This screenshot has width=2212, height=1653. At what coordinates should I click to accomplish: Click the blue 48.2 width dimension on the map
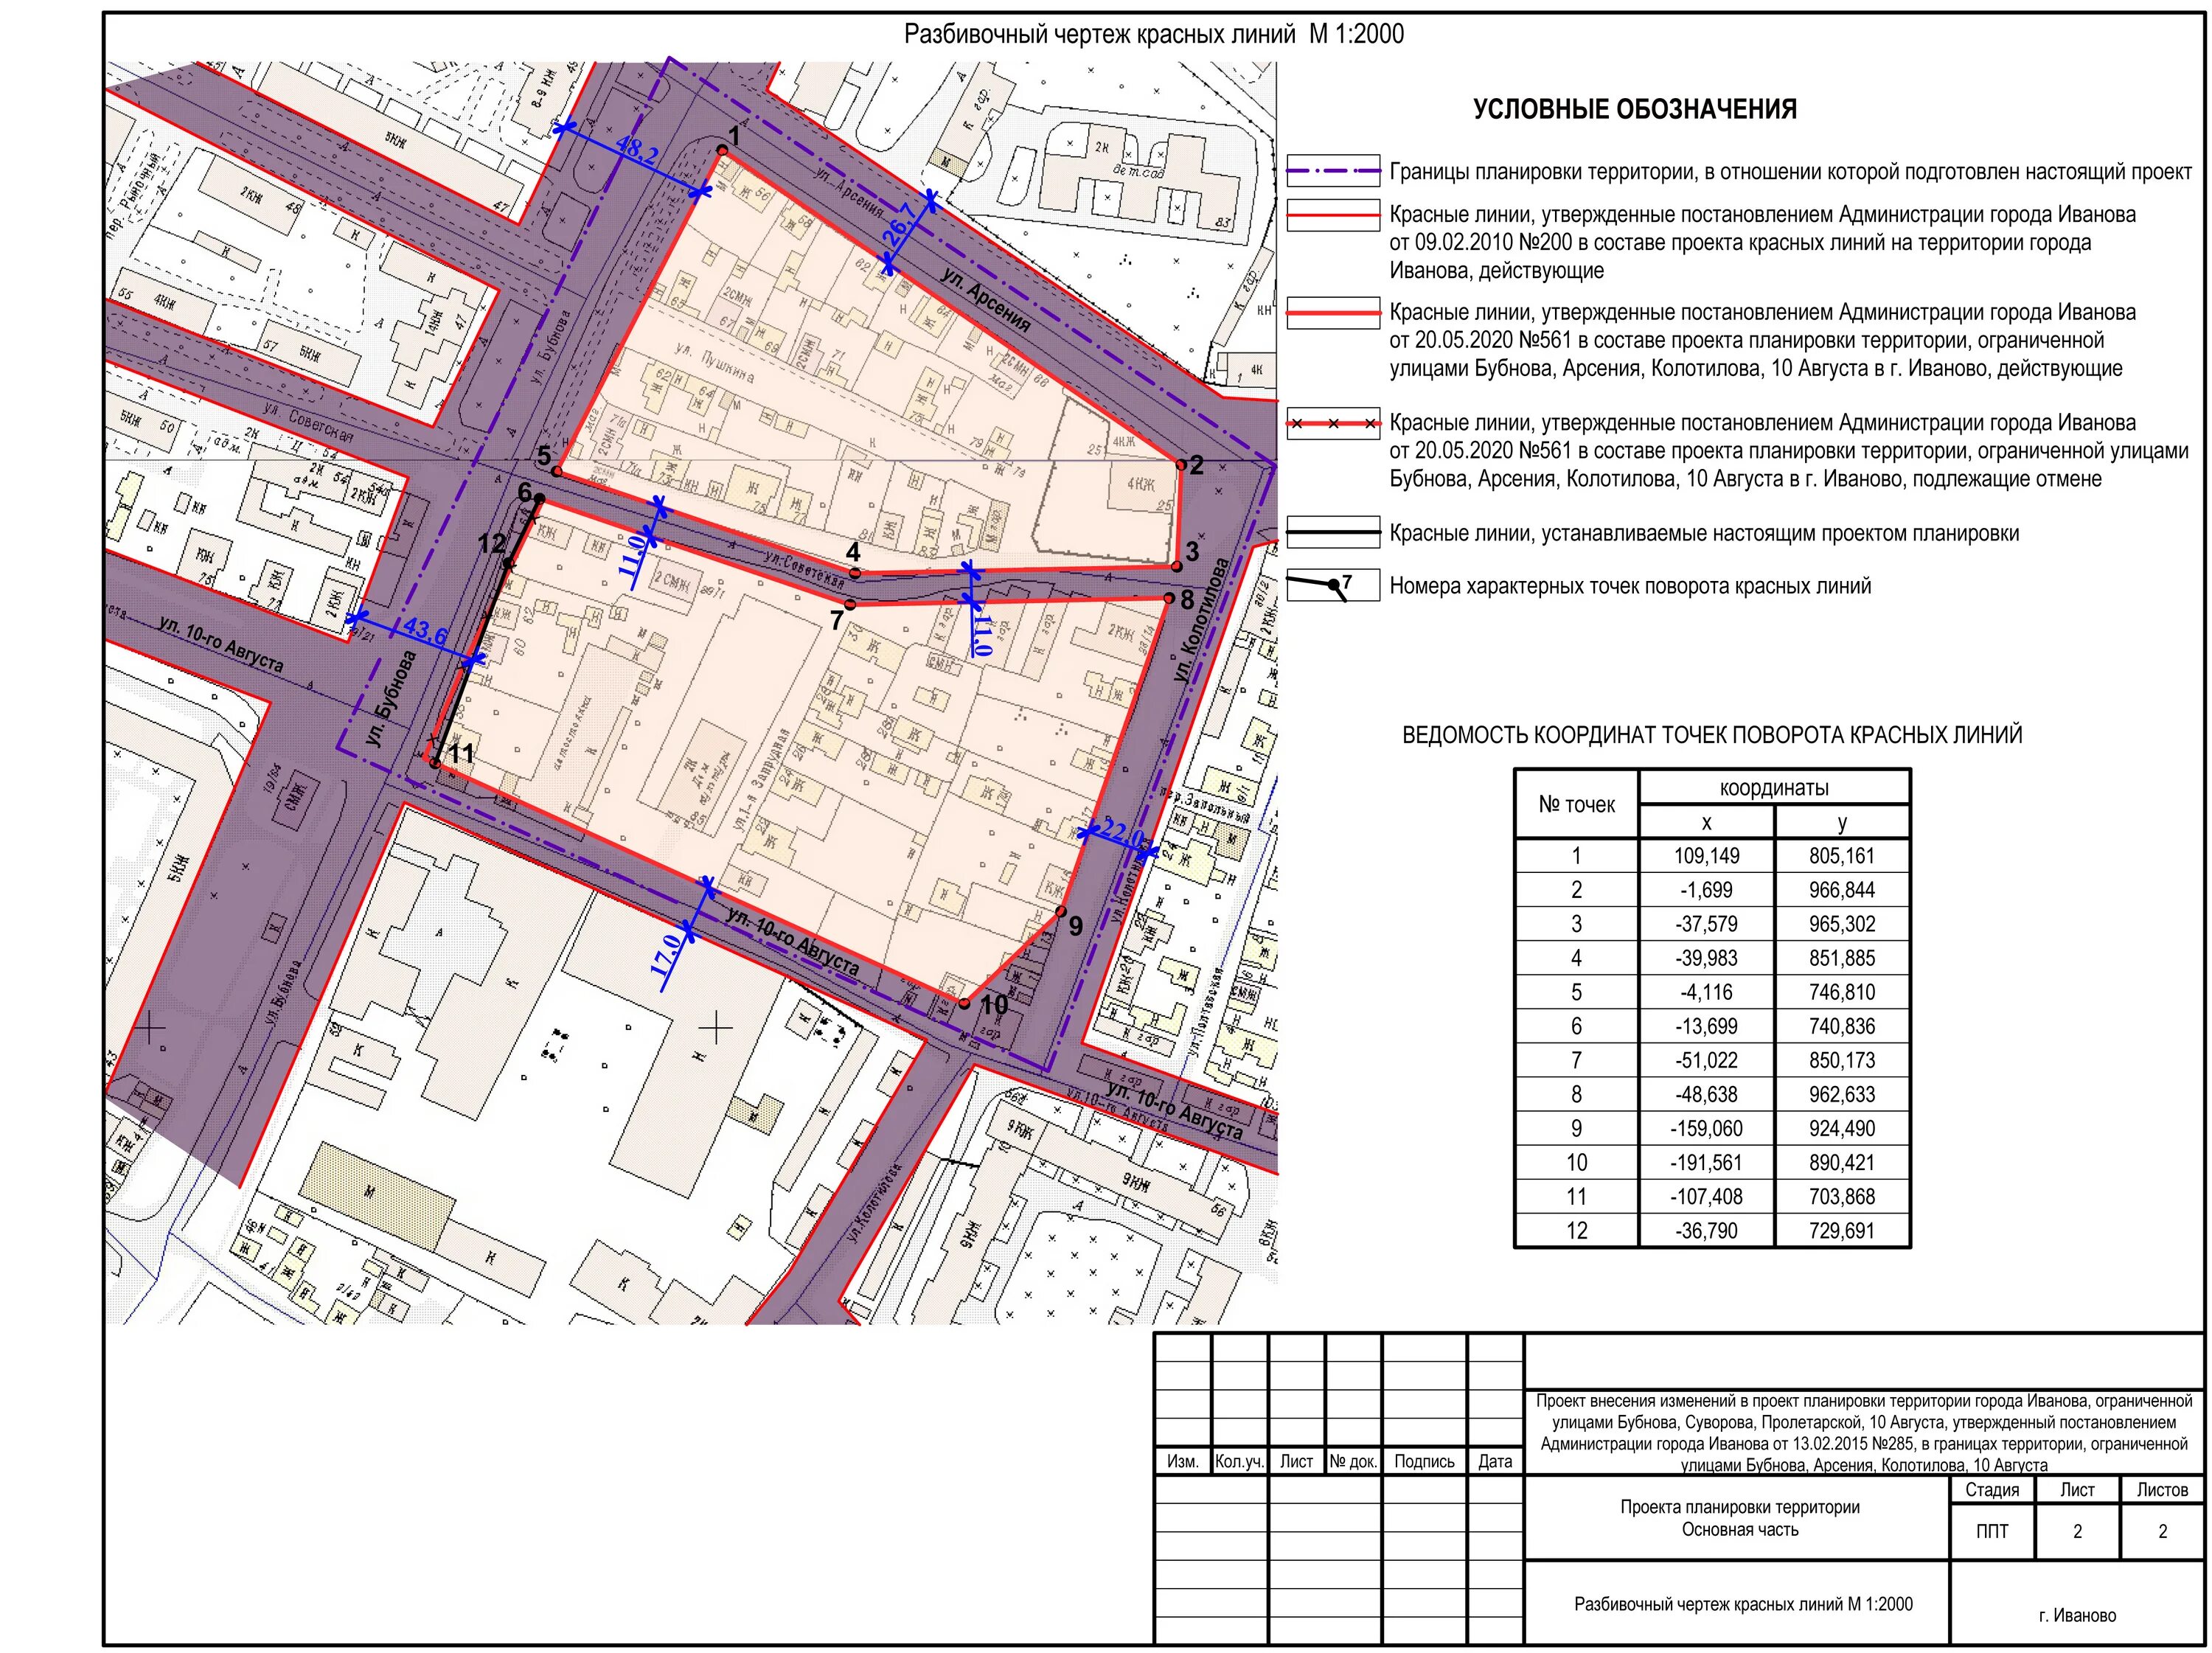pos(637,151)
